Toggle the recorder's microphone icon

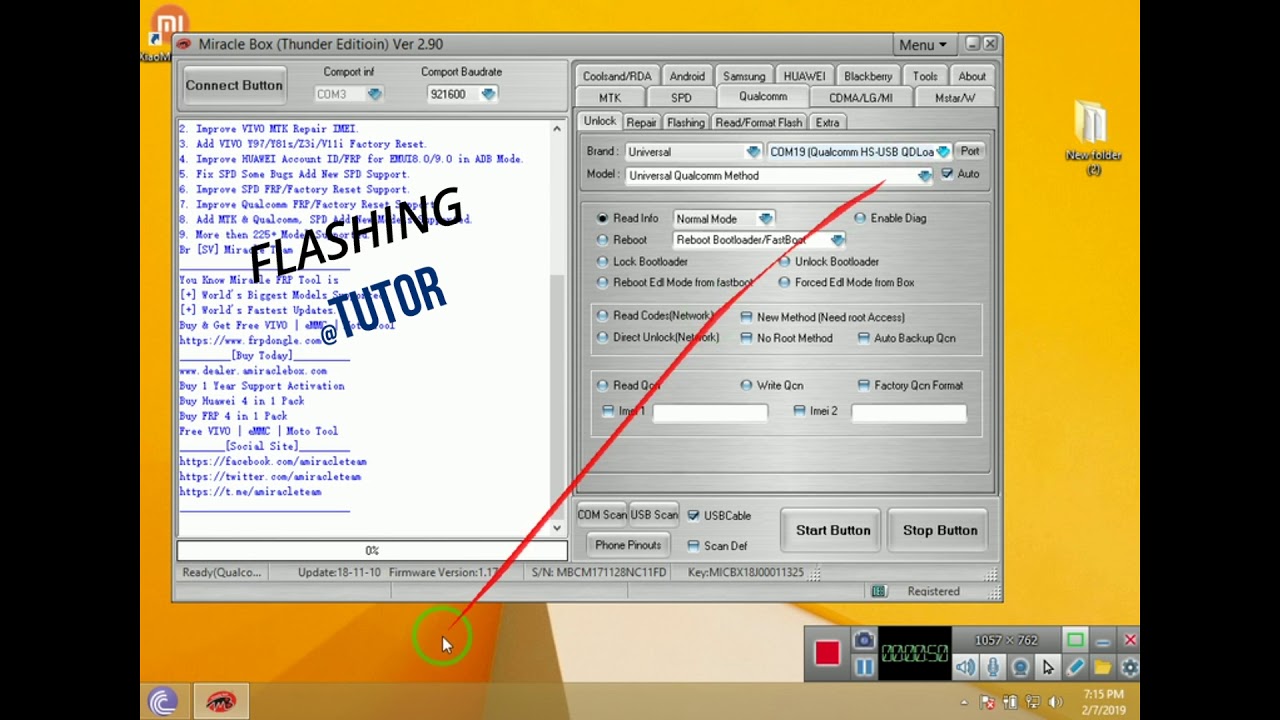(992, 667)
